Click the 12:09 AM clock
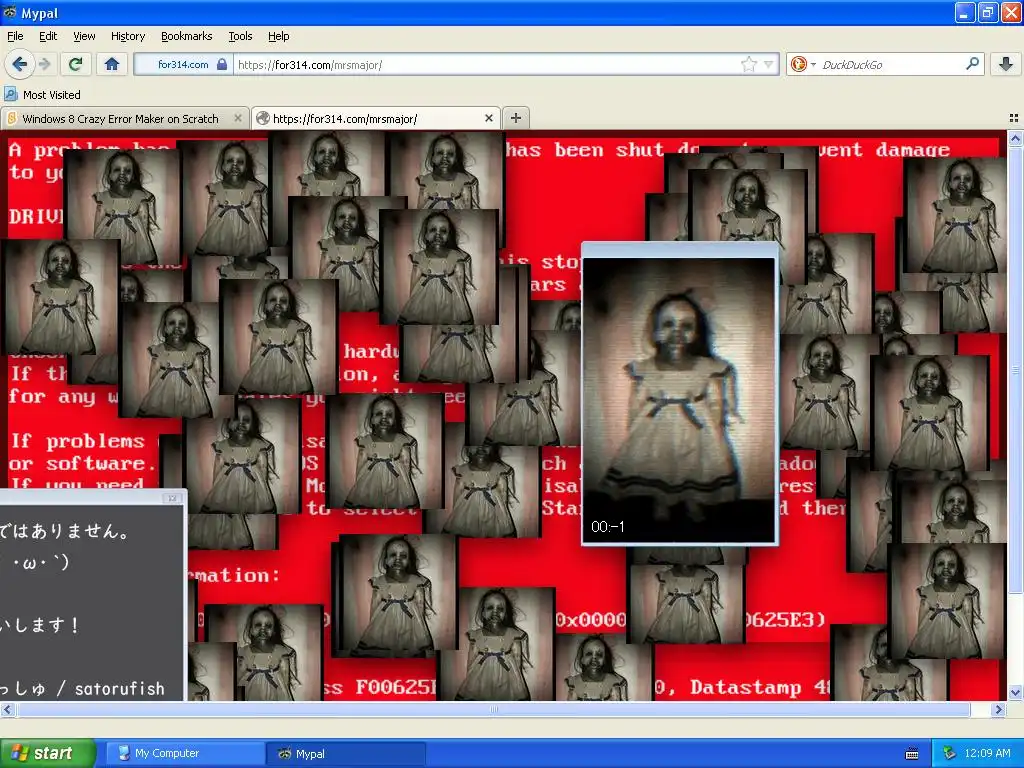The image size is (1024, 768). click(987, 753)
